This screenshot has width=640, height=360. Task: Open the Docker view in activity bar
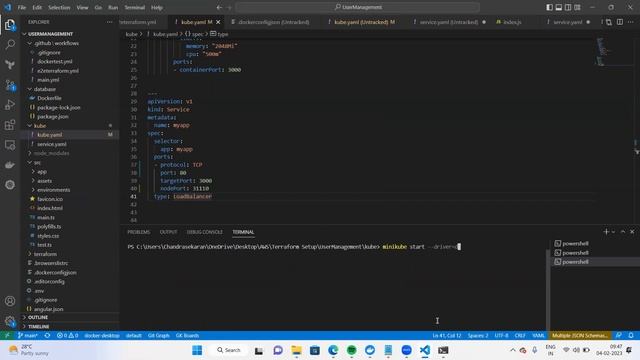click(10, 165)
